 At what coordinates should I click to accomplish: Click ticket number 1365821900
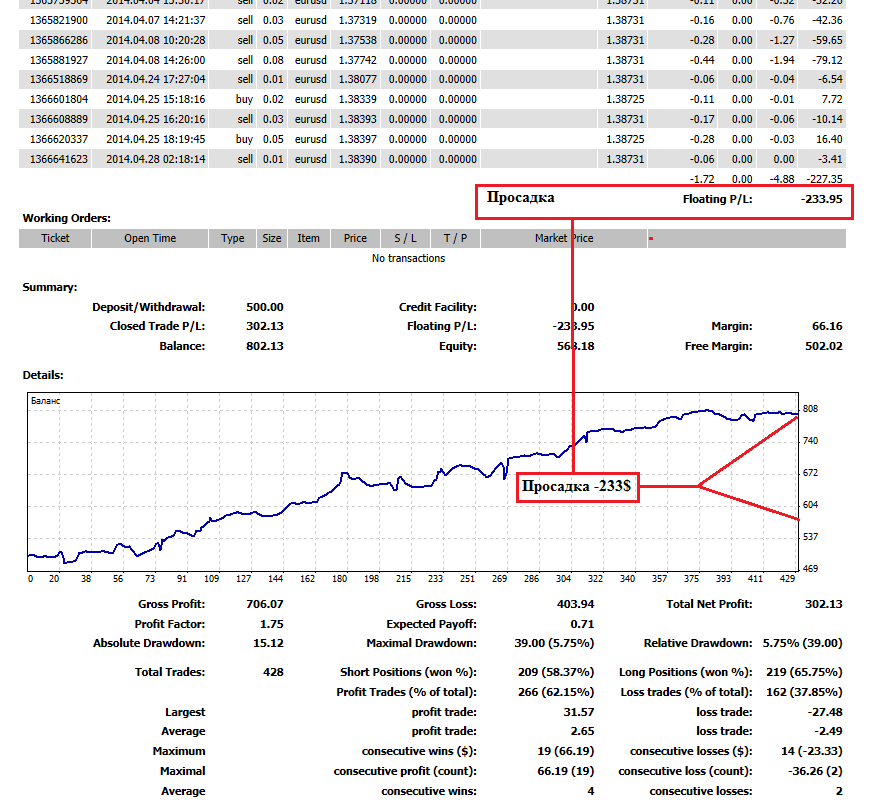click(x=59, y=20)
